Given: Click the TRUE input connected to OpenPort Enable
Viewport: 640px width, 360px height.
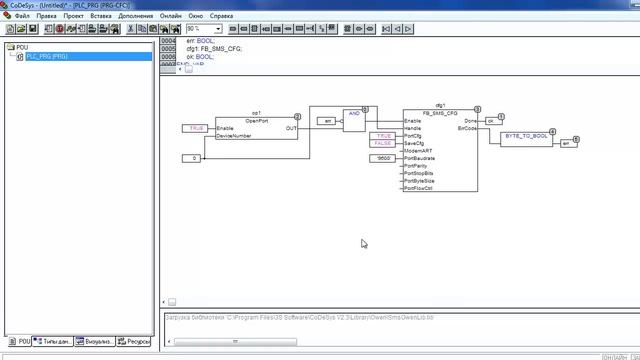Looking at the screenshot, I should (x=195, y=128).
